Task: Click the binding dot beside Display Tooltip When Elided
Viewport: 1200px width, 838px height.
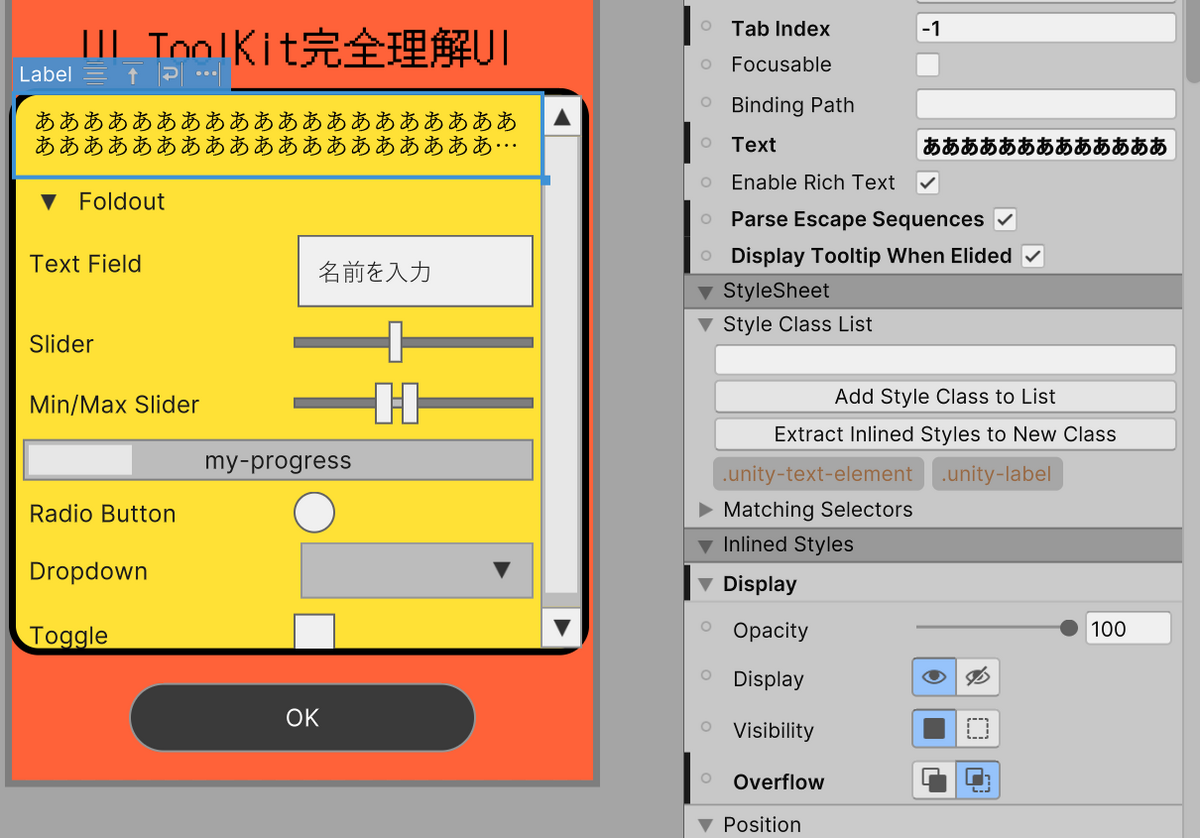Action: (707, 255)
